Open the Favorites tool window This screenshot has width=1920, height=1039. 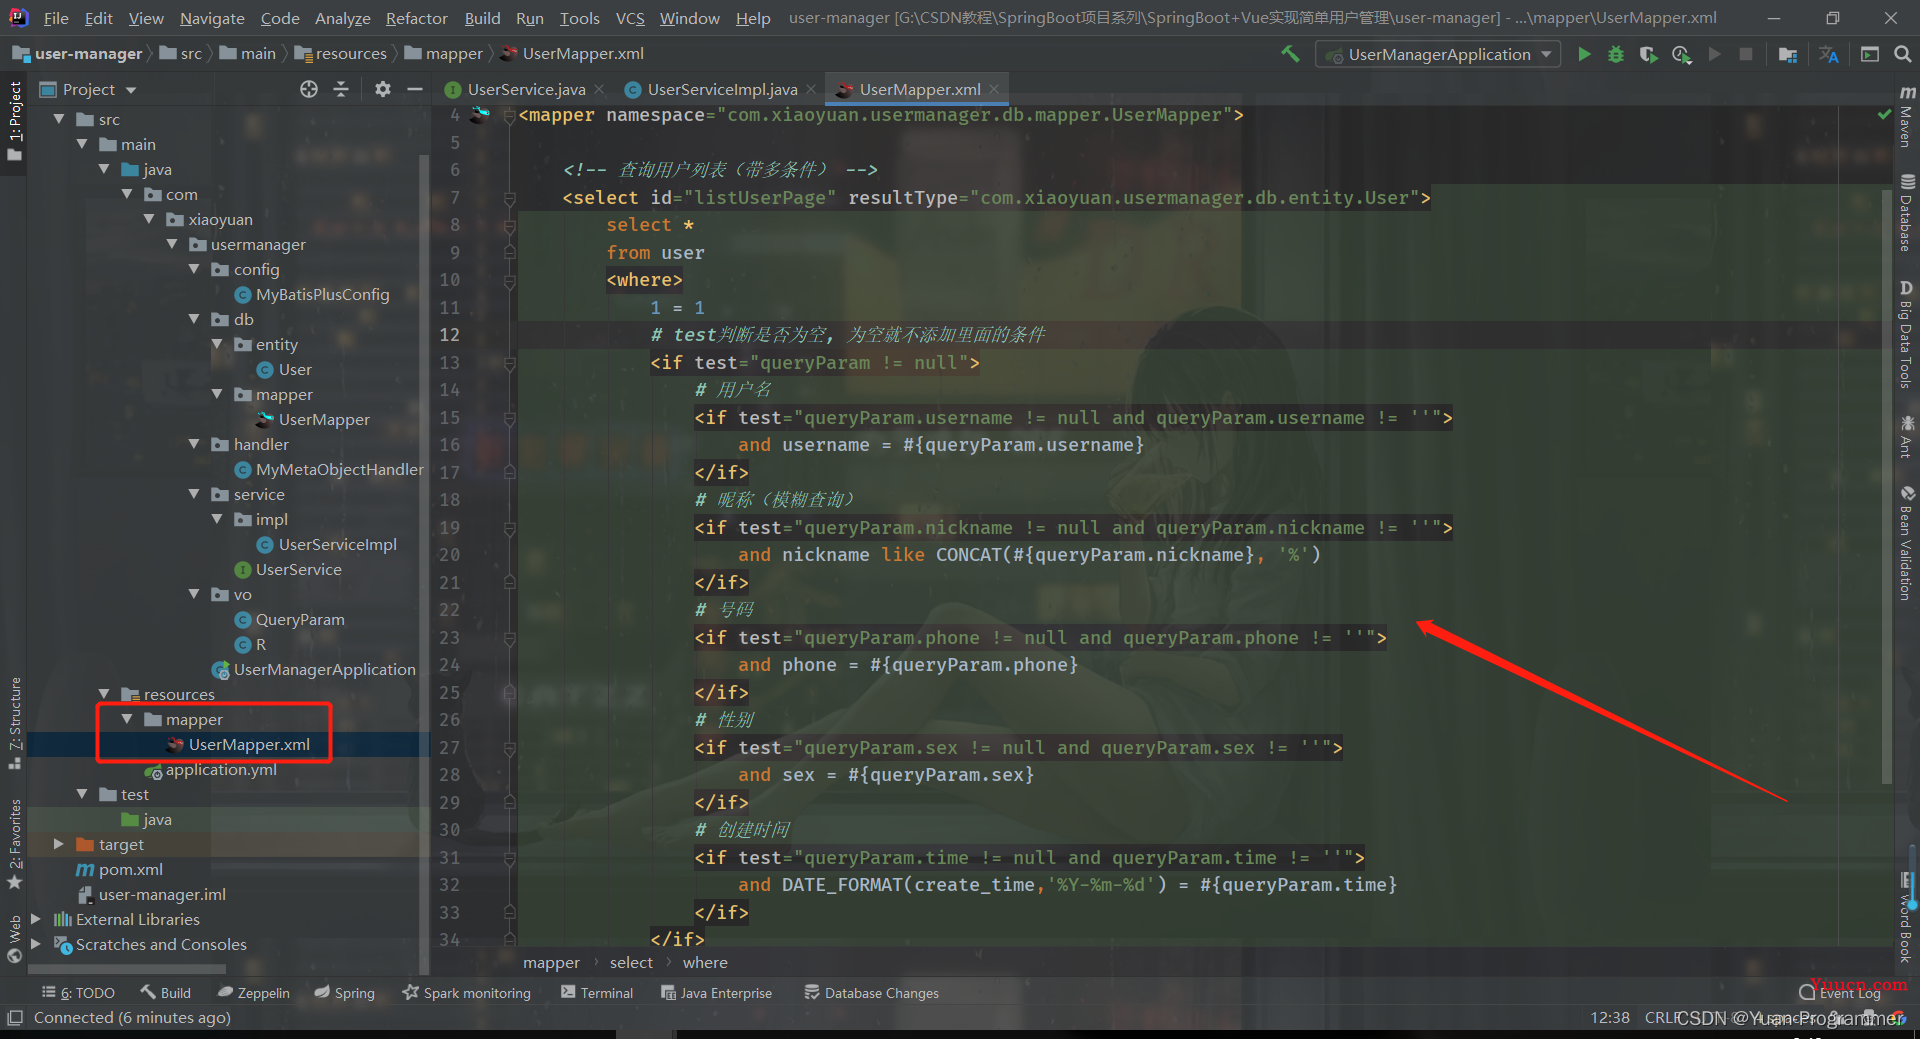click(x=14, y=843)
